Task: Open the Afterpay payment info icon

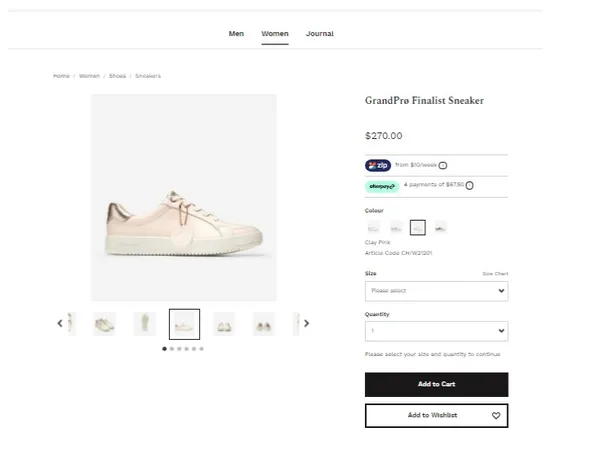Action: tap(469, 185)
